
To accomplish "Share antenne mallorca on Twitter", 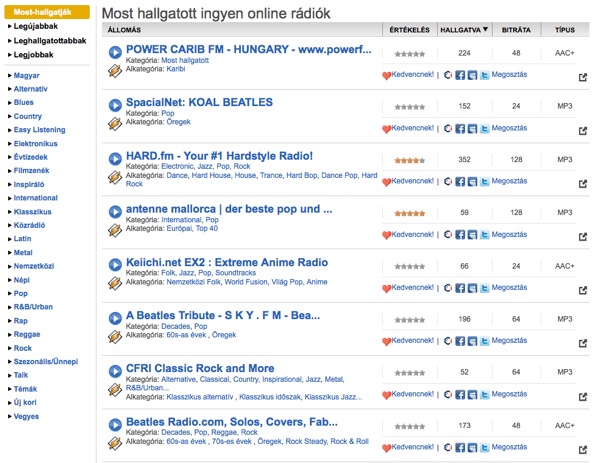I will pyautogui.click(x=484, y=235).
